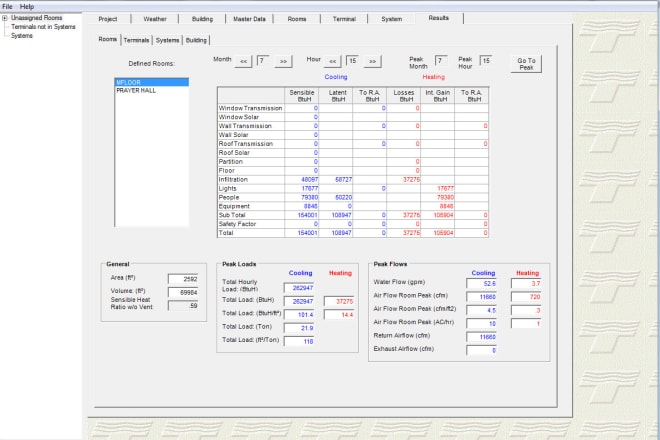Go to previous month with << button
This screenshot has width=660, height=440.
click(243, 62)
